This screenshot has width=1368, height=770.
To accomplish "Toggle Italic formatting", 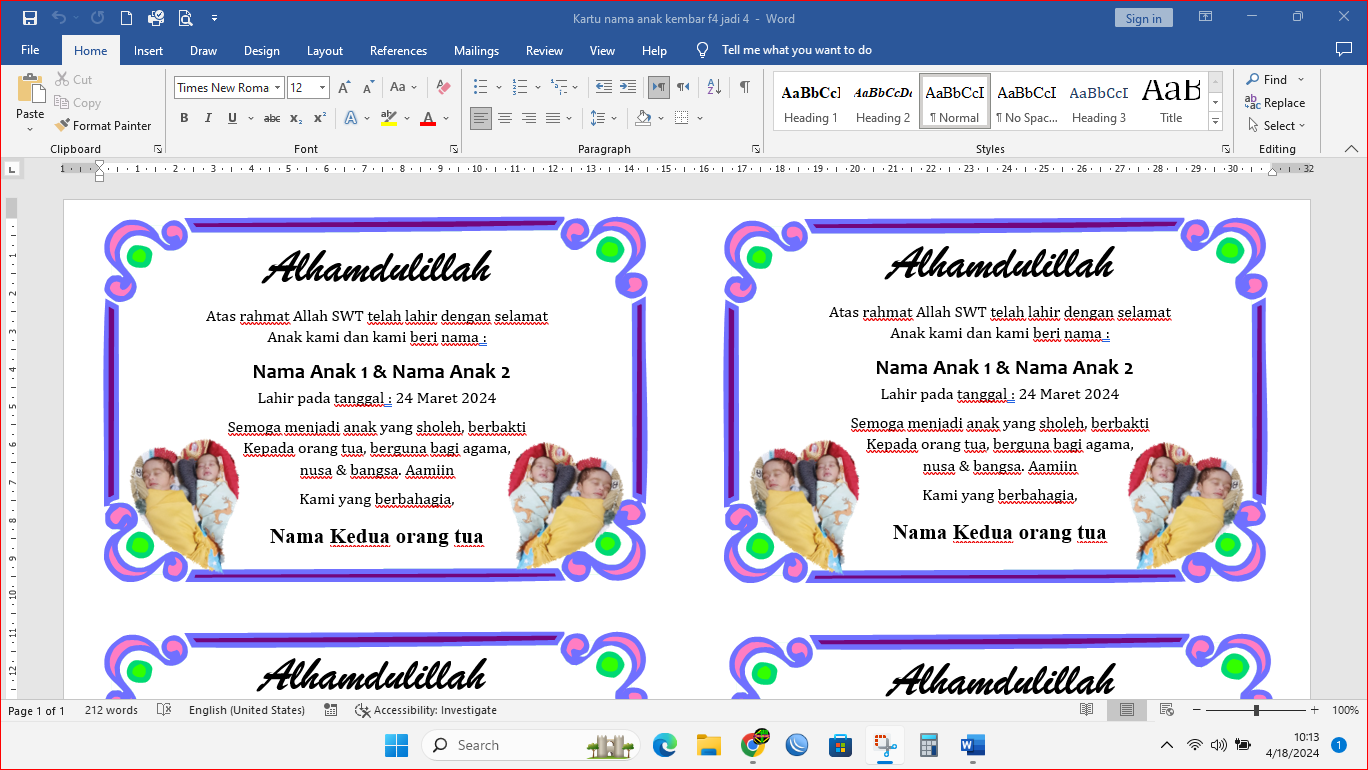I will coord(208,118).
